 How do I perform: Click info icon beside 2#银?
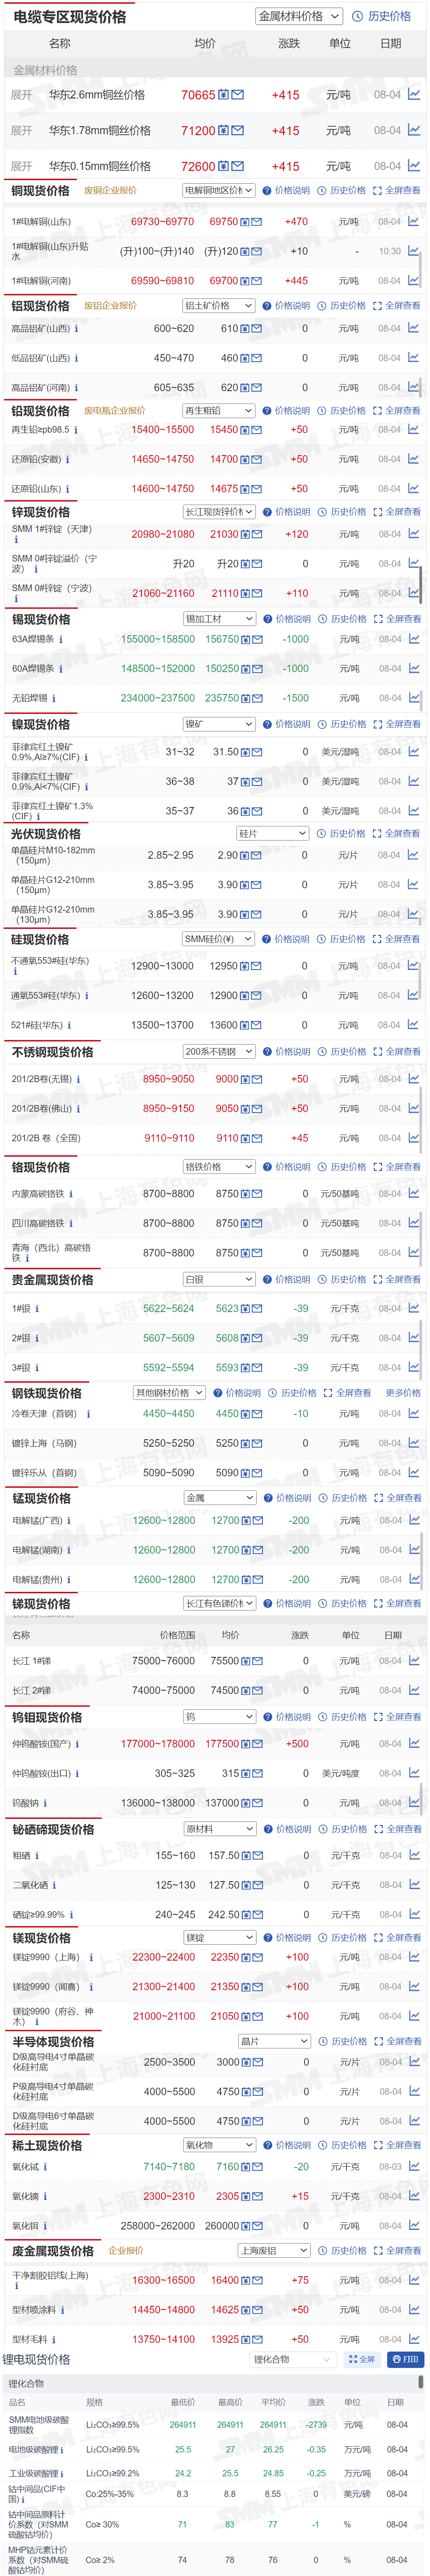[37, 1338]
